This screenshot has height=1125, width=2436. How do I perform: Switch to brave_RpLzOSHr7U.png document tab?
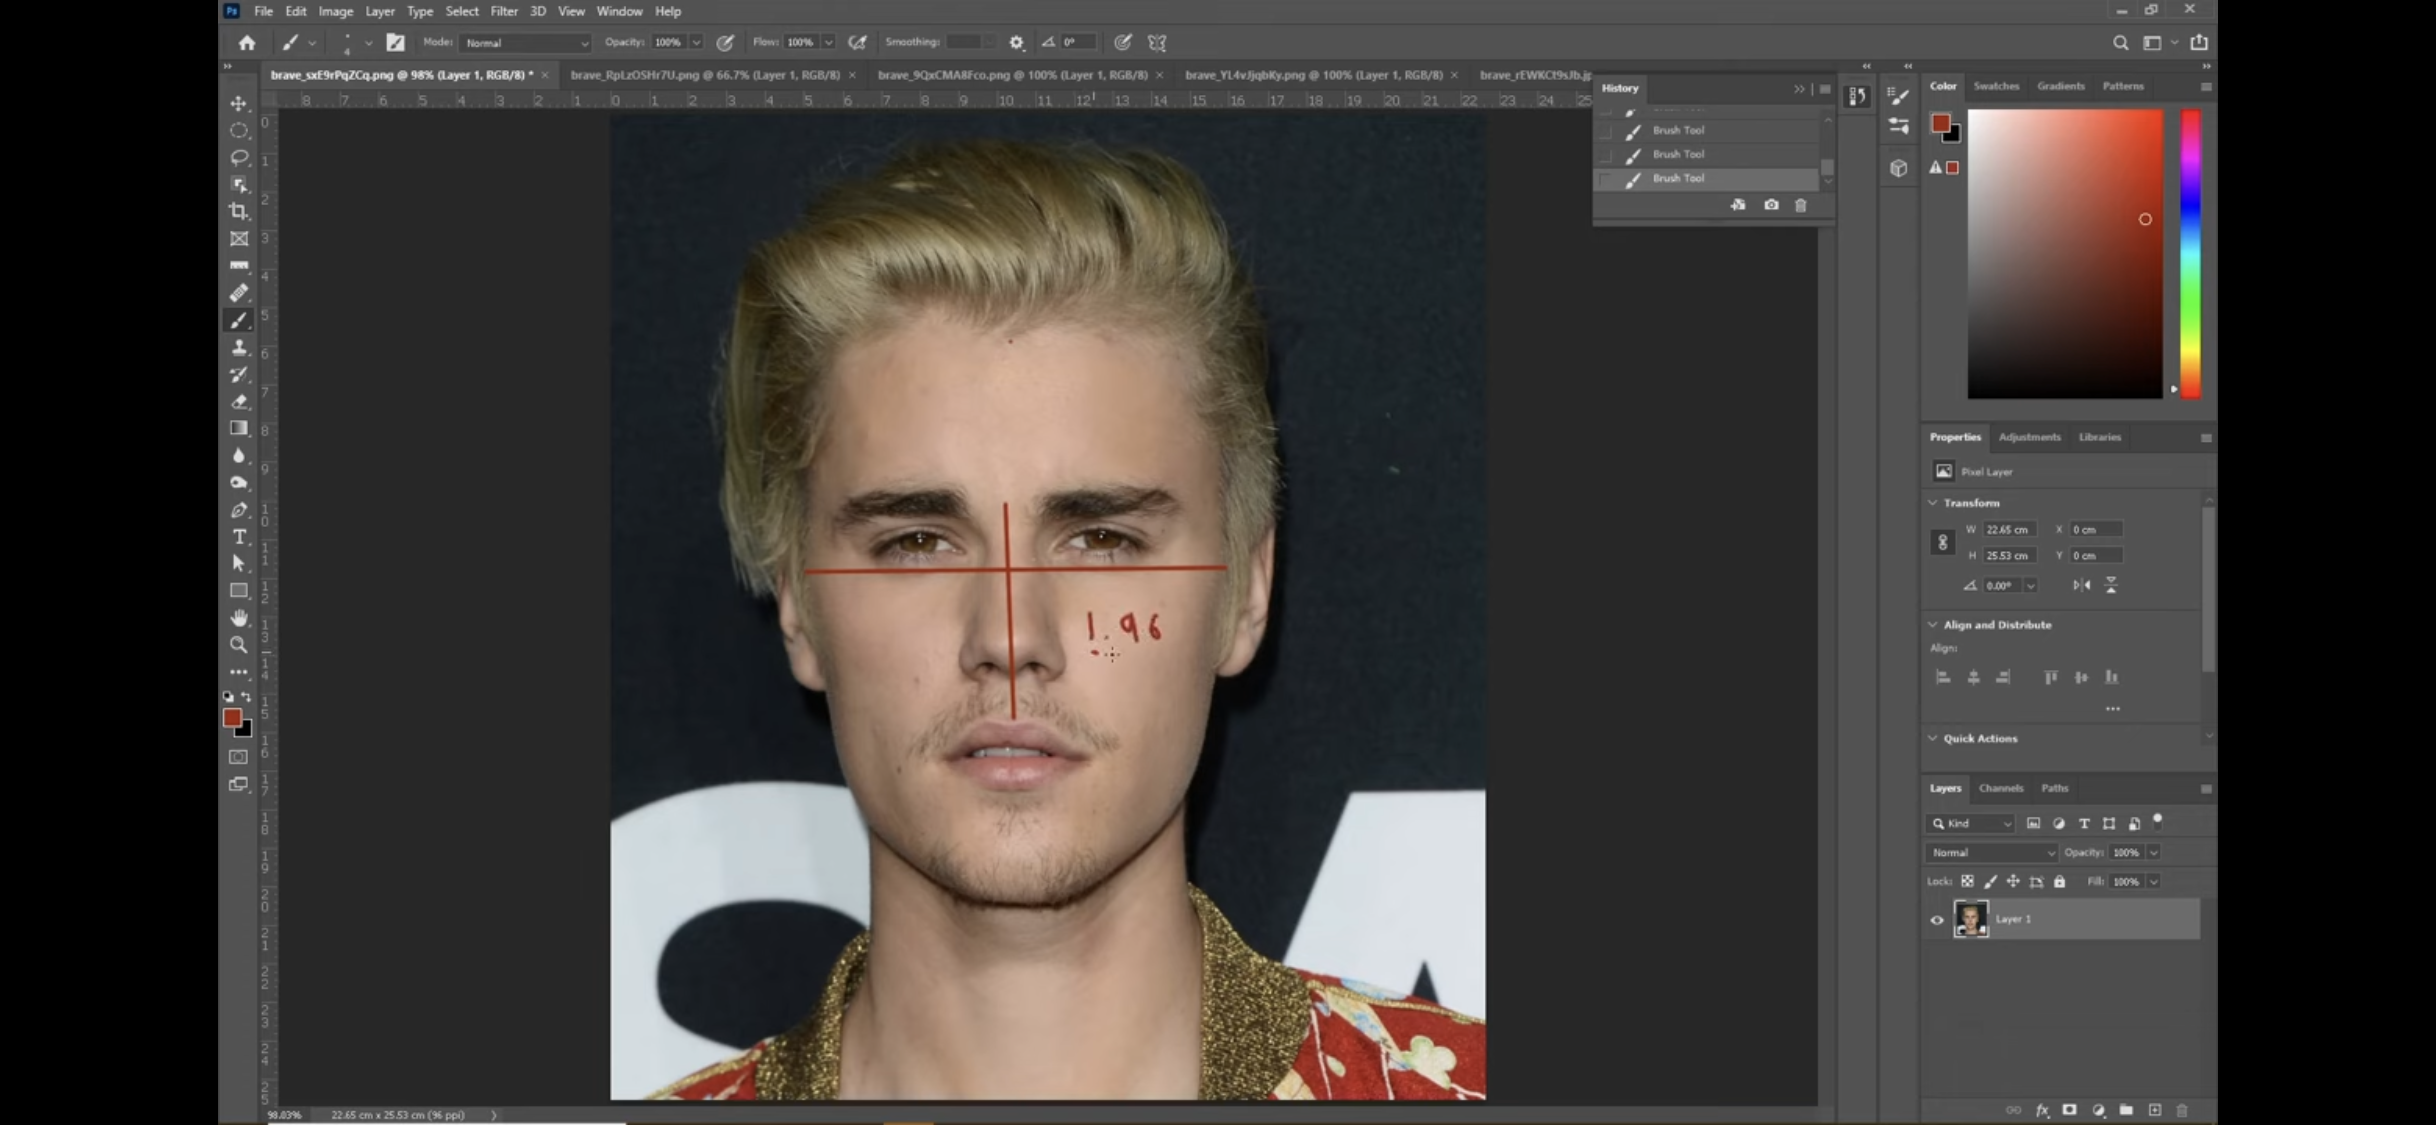[x=705, y=75]
